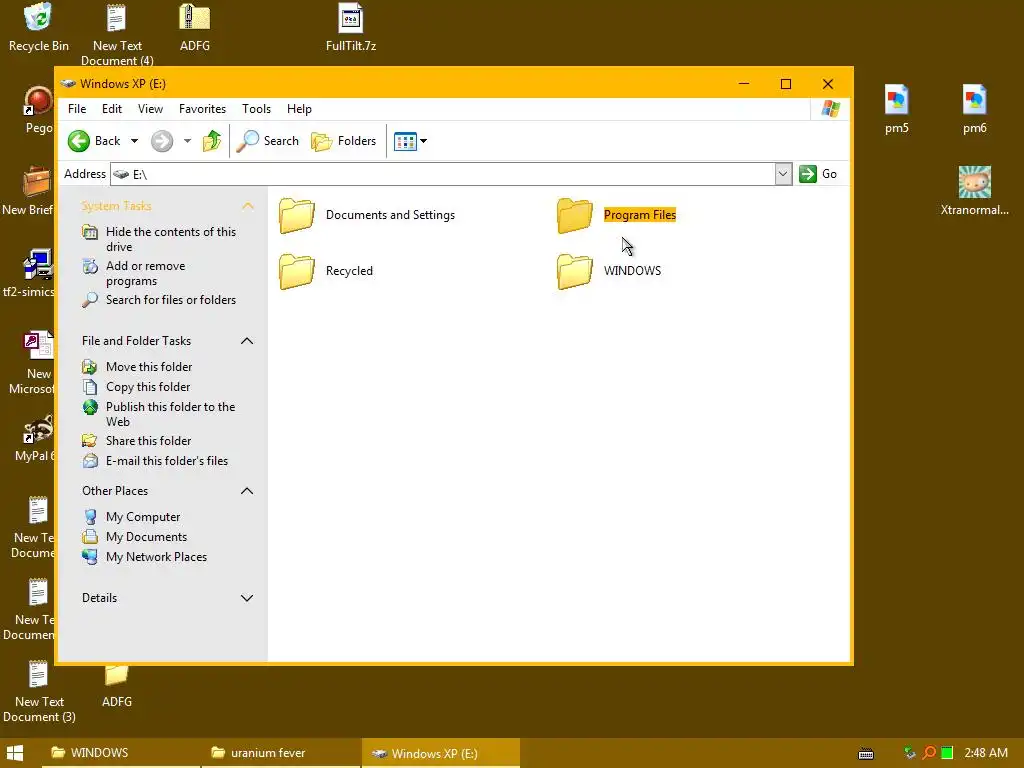1024x768 pixels.
Task: Select New Text Document (4) on desktop
Action: [117, 34]
